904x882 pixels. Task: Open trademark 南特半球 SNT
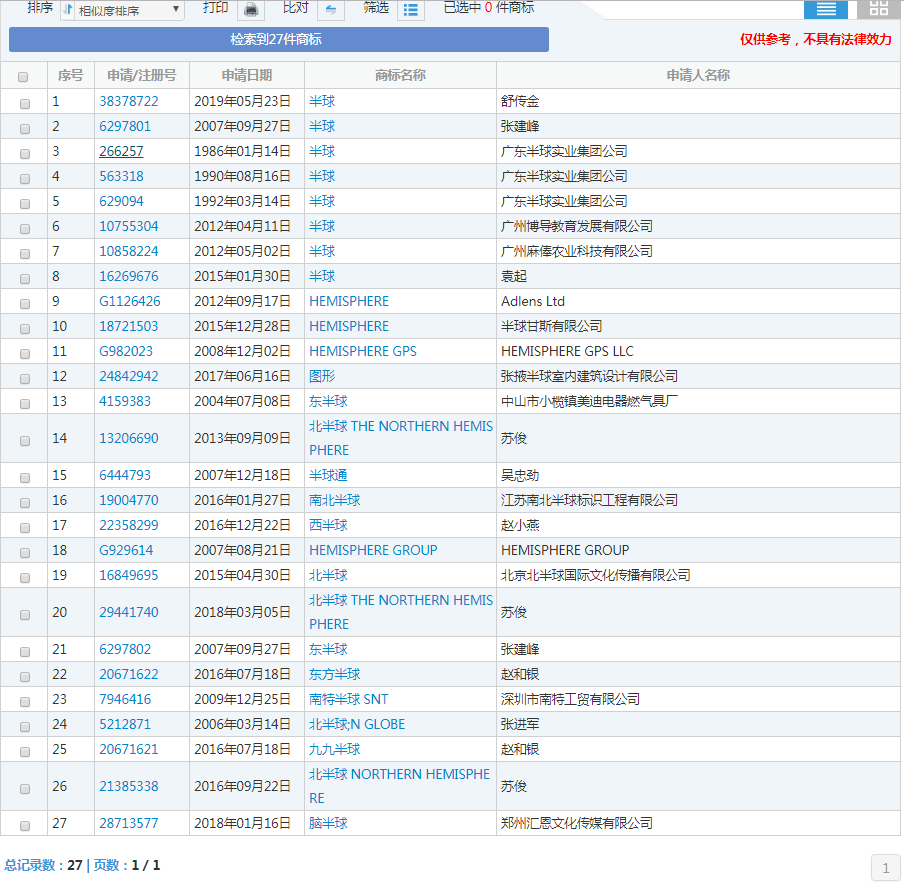(x=348, y=699)
